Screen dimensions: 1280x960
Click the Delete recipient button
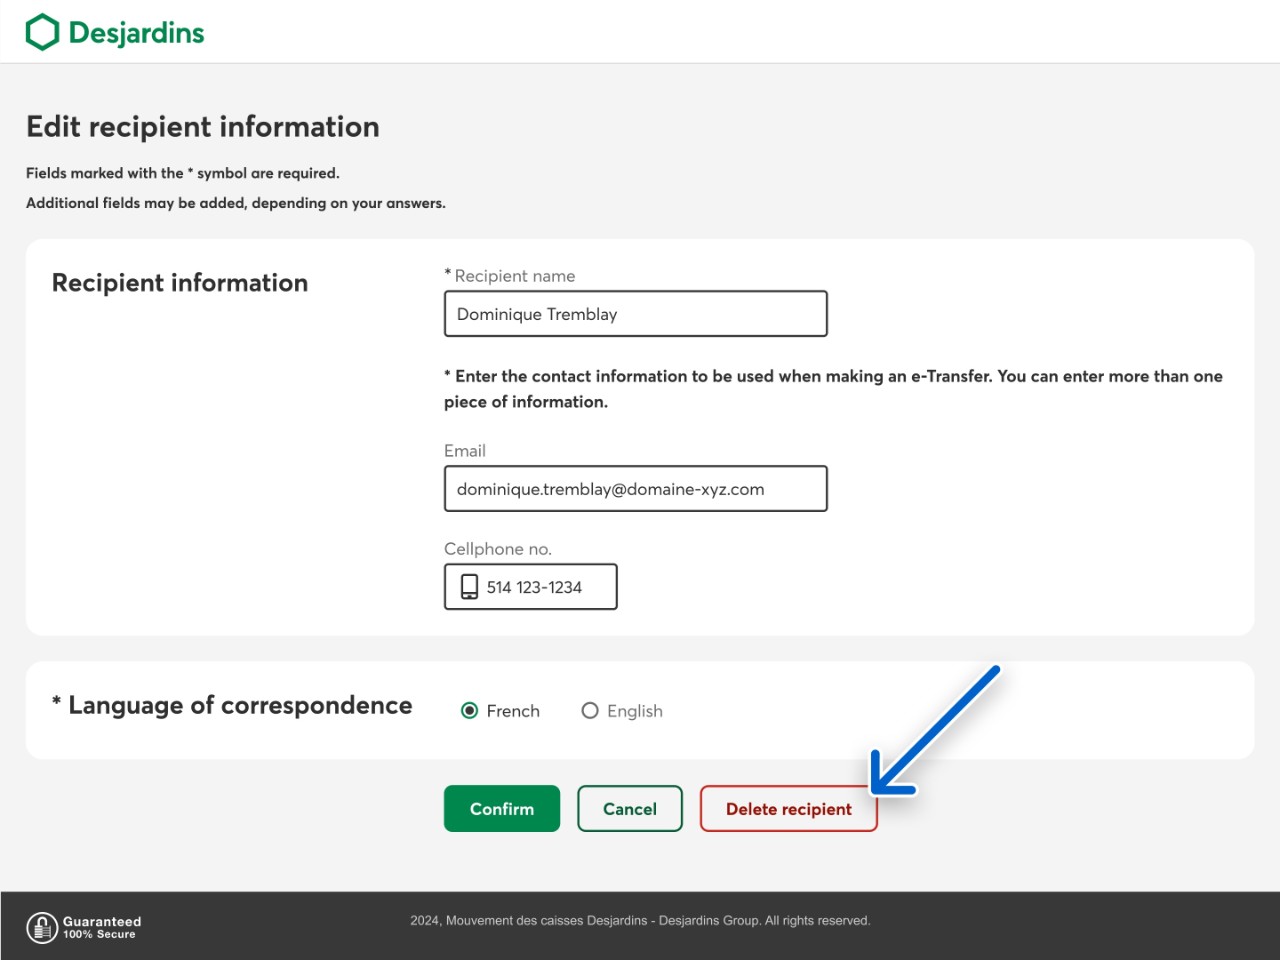[x=788, y=809]
